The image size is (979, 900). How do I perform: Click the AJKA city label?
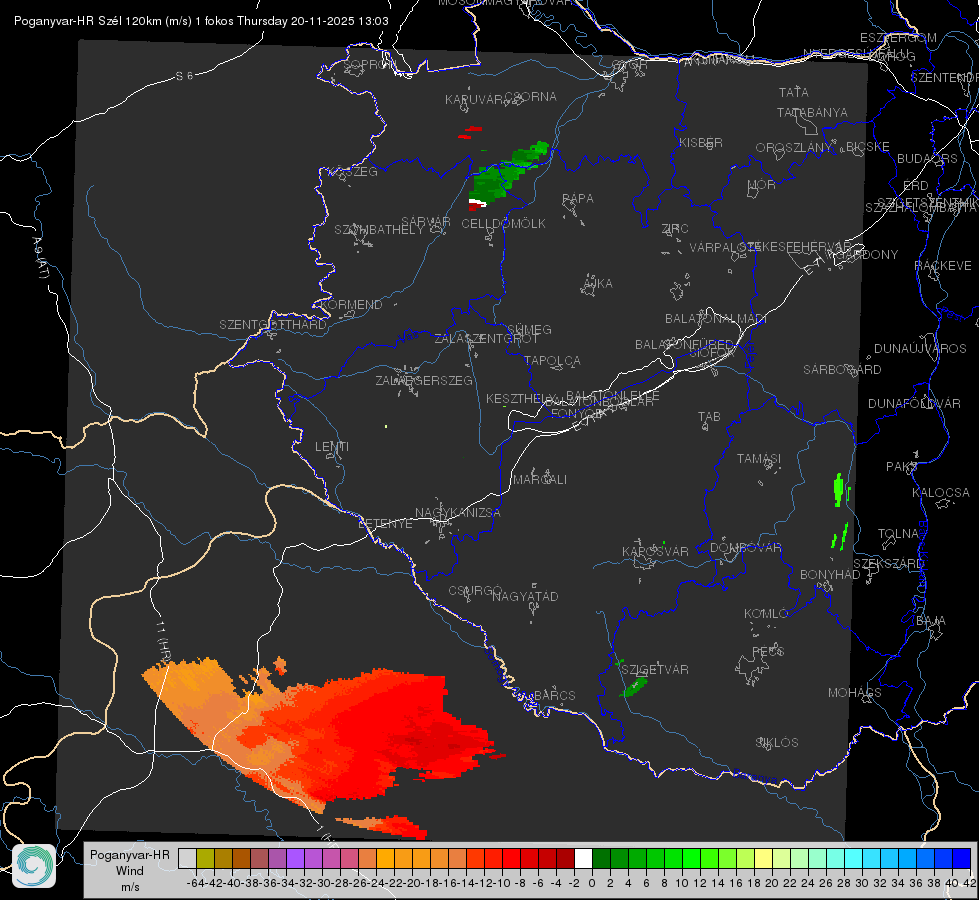pos(598,284)
